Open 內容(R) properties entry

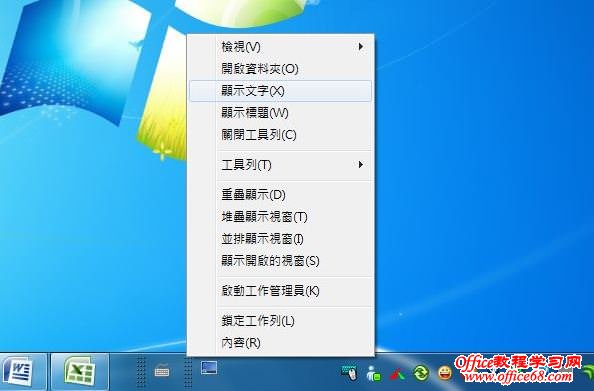(x=280, y=343)
